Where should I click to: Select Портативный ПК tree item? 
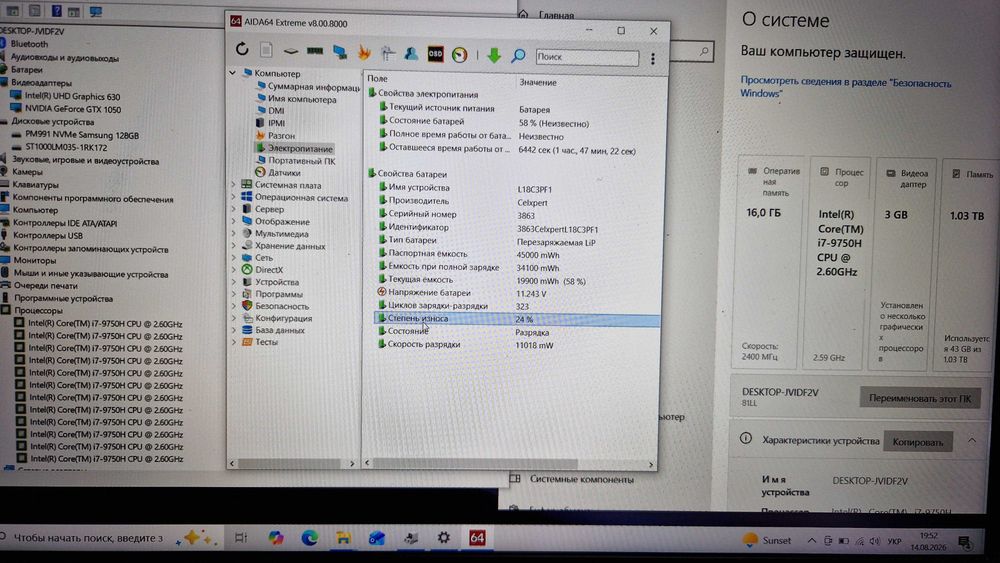point(295,161)
